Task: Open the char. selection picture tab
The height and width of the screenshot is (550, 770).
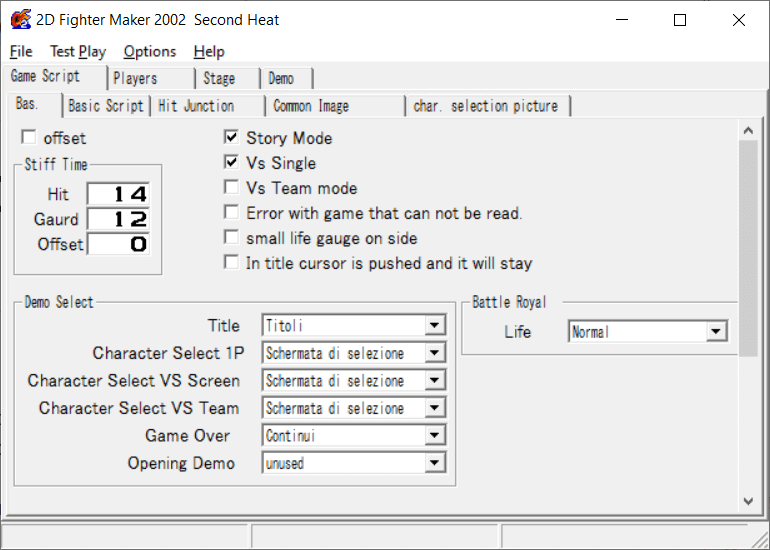Action: coord(488,106)
